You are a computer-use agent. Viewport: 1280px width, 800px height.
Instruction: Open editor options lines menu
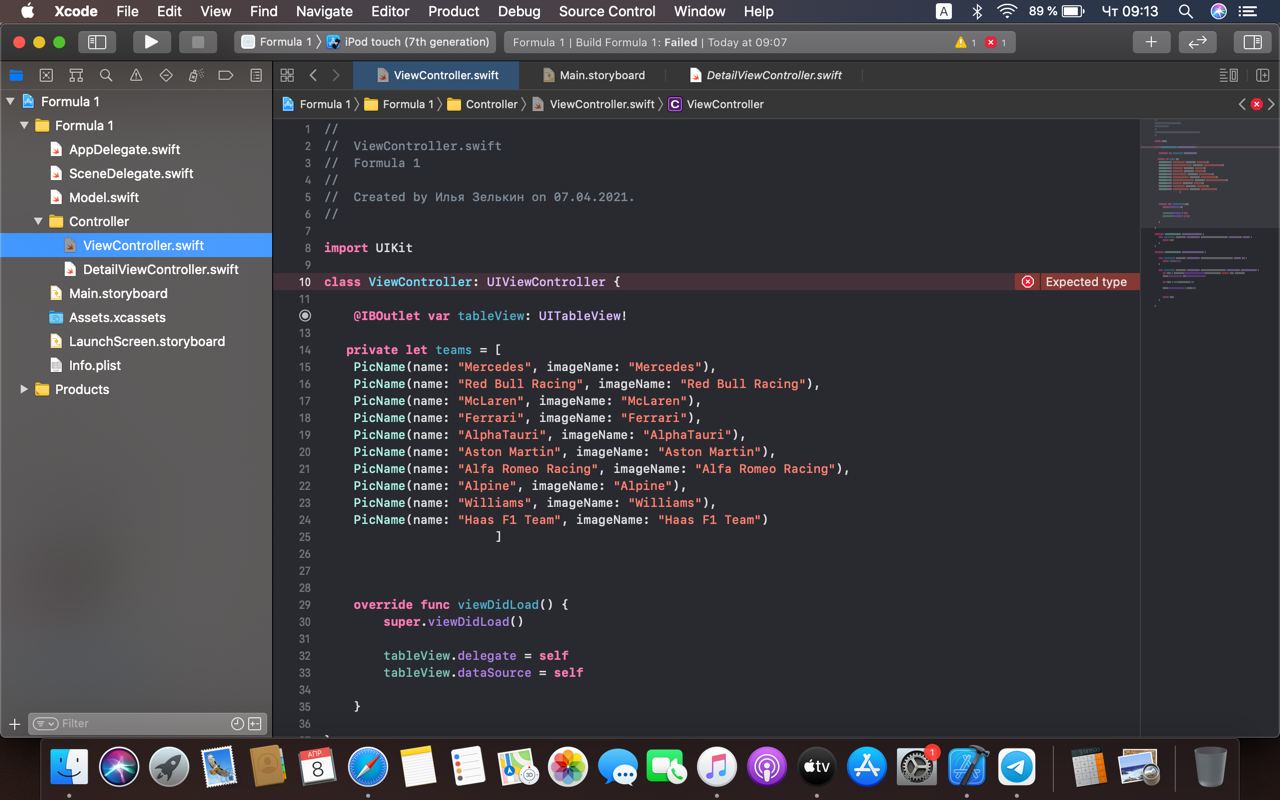click(1229, 75)
